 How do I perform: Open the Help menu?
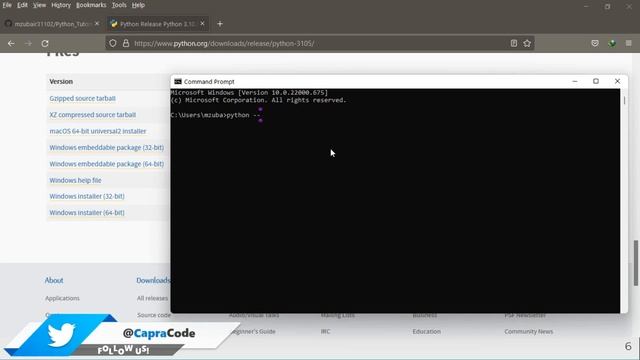tap(138, 5)
